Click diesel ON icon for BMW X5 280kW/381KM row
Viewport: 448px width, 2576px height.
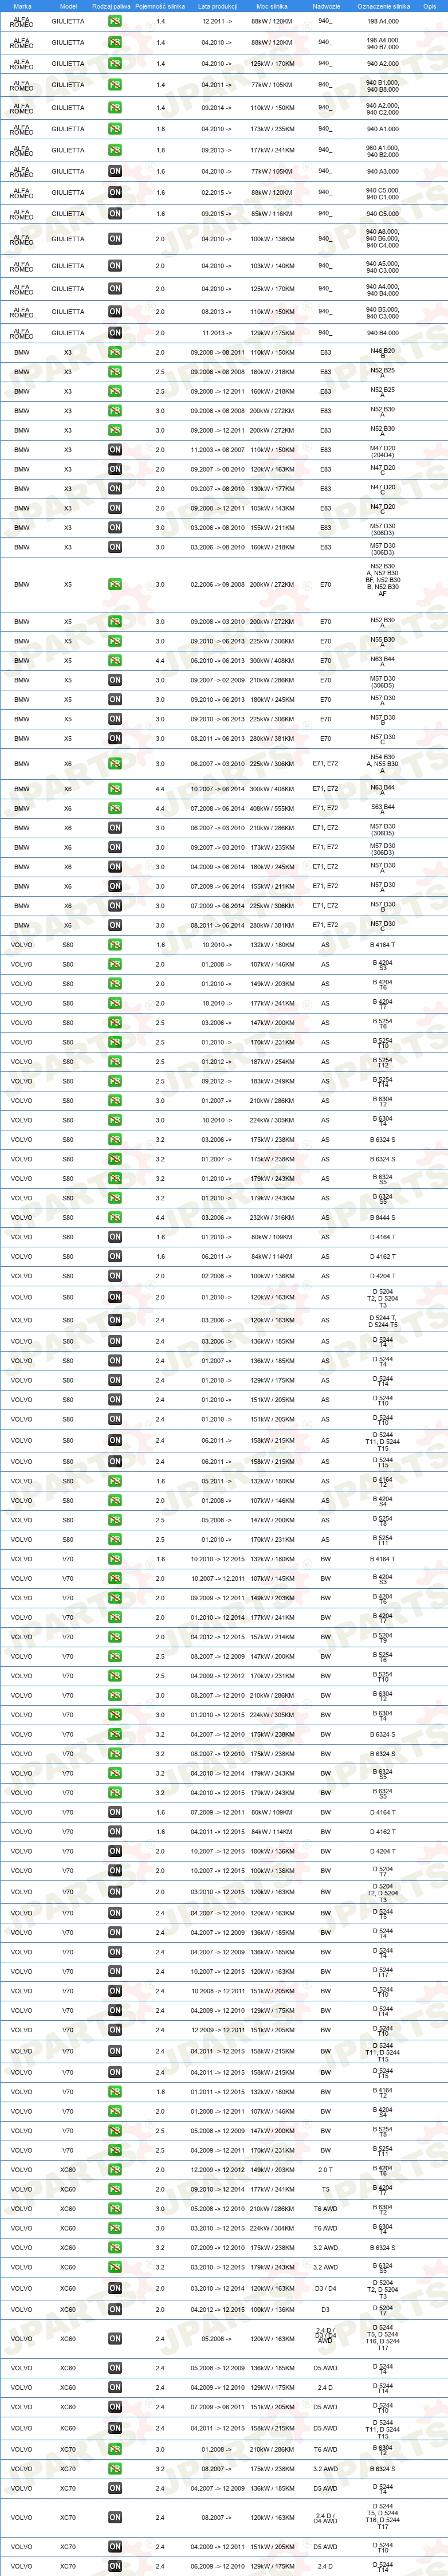tap(115, 738)
